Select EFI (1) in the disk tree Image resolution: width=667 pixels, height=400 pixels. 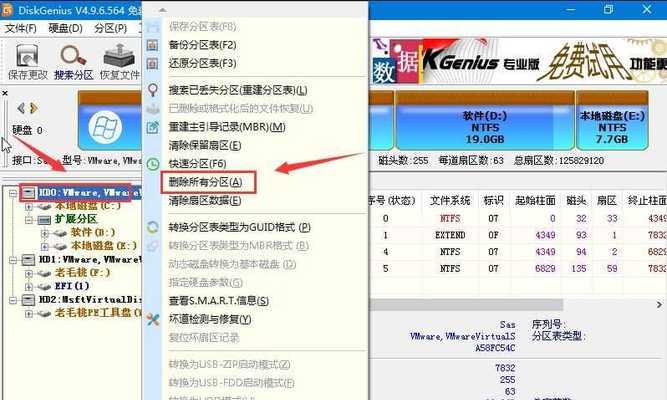(x=72, y=286)
